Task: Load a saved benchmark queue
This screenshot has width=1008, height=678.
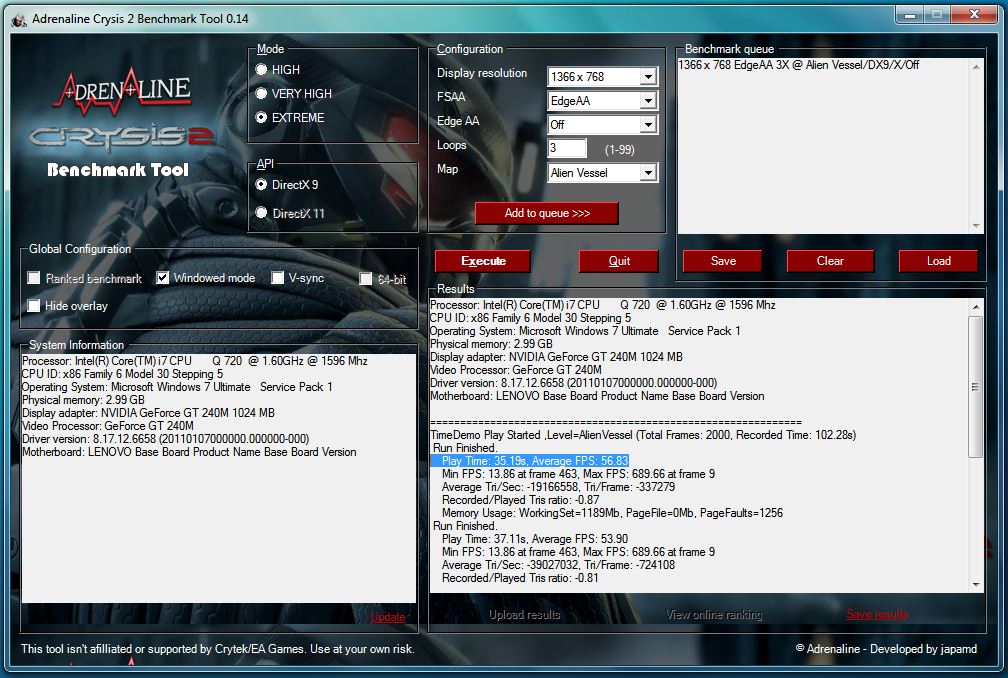Action: (x=938, y=261)
